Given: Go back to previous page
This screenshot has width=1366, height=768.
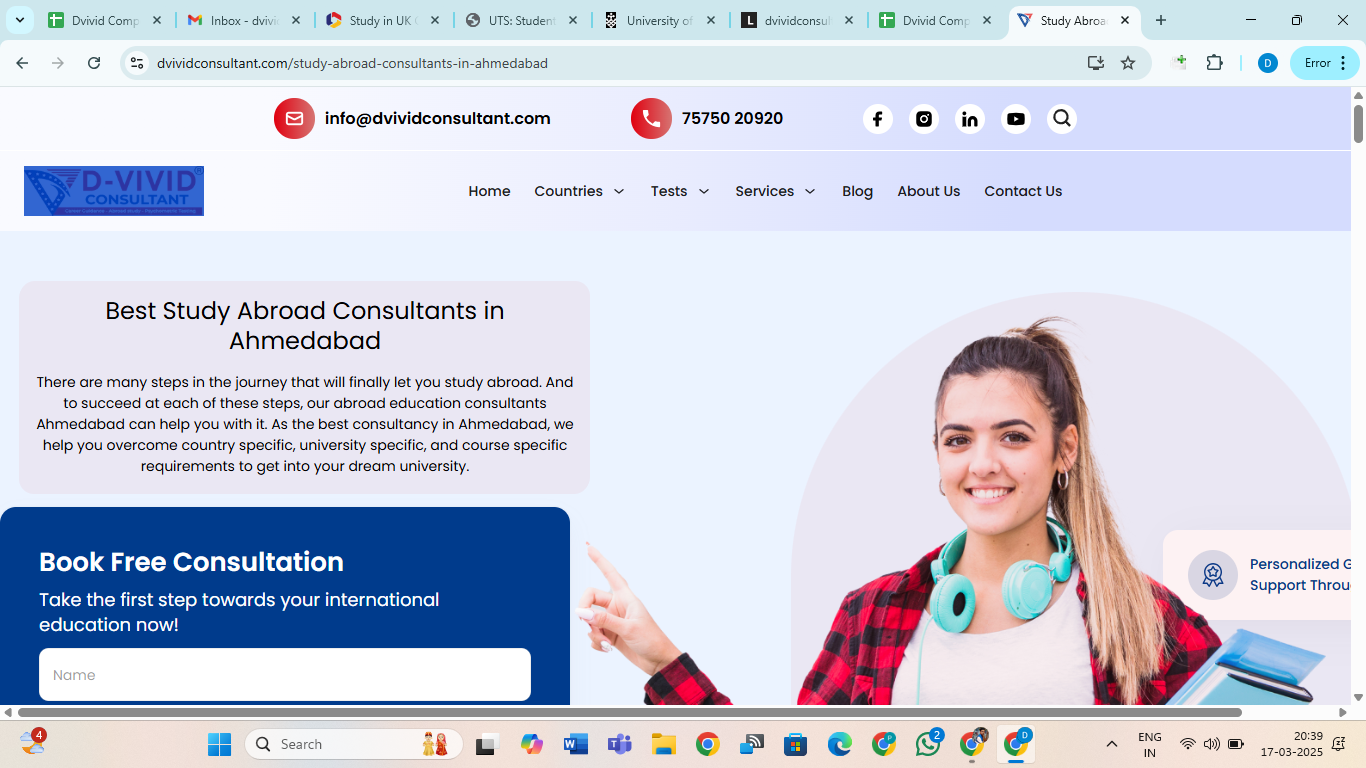Looking at the screenshot, I should [x=22, y=63].
